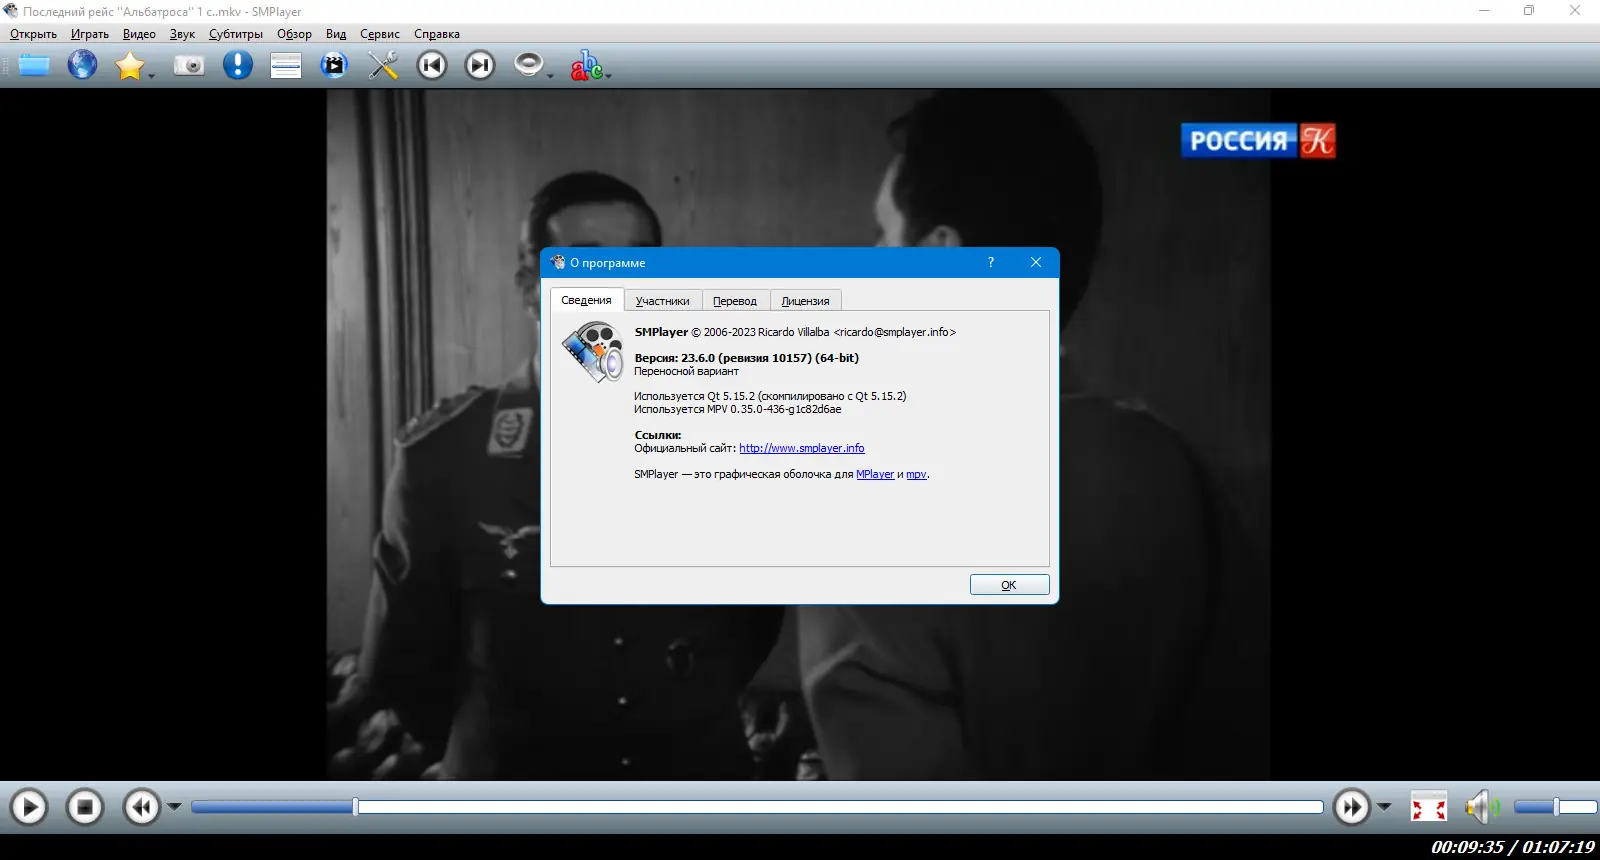The width and height of the screenshot is (1600, 860).
Task: Mute audio with the speaker icon
Action: [x=1483, y=807]
